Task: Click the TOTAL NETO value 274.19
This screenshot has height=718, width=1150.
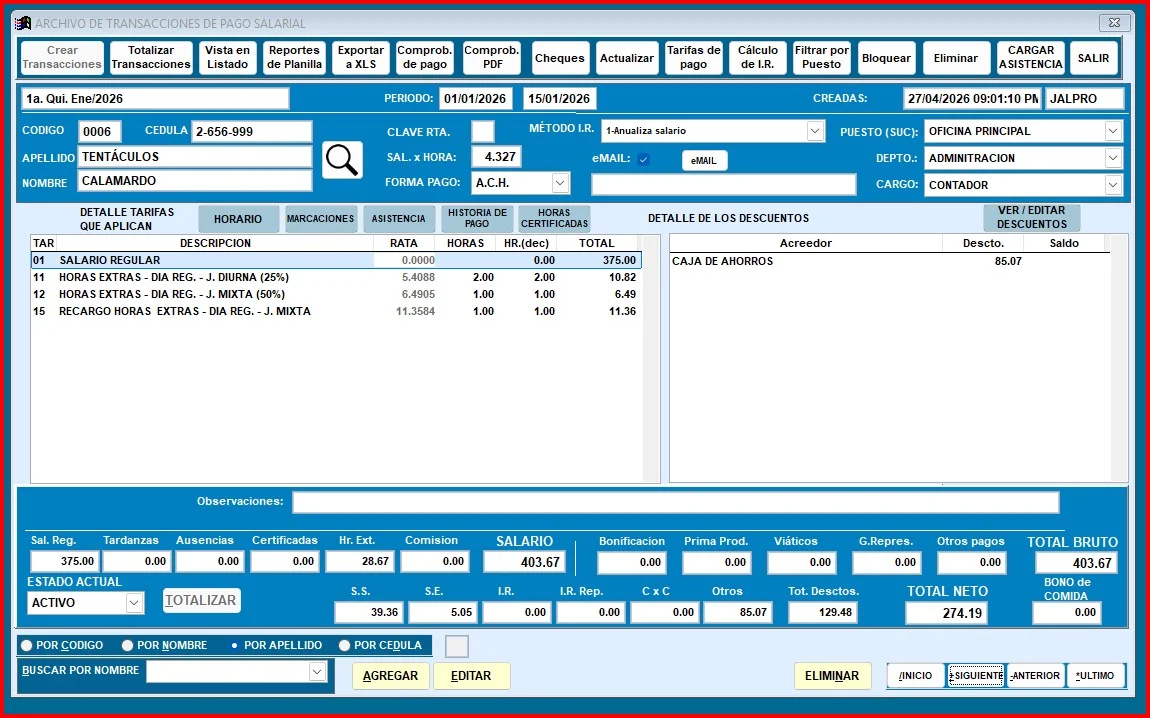Action: coord(946,612)
